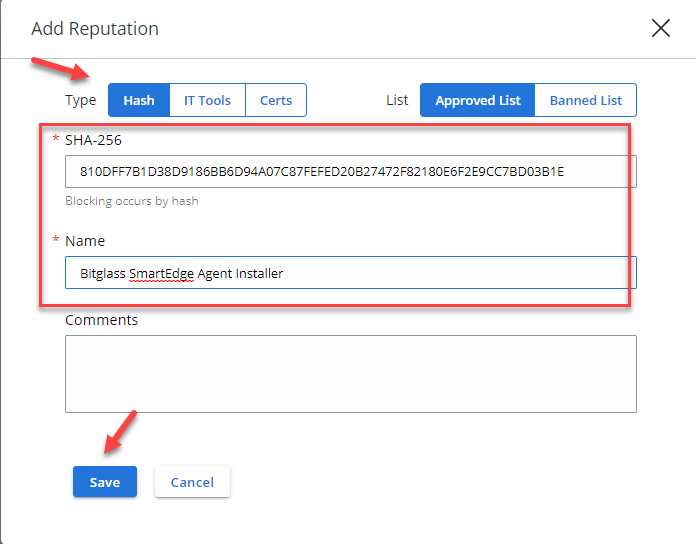This screenshot has height=544, width=696.
Task: Choose the Certs type option
Action: (x=276, y=100)
